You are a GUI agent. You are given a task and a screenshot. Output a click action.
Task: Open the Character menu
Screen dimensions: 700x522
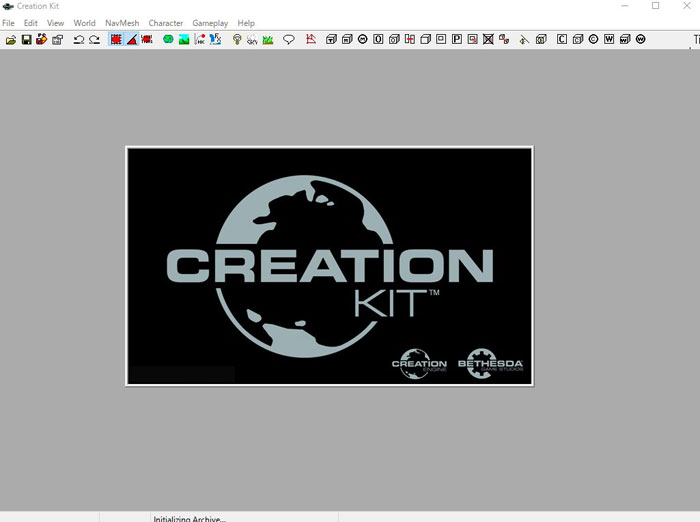tap(166, 23)
